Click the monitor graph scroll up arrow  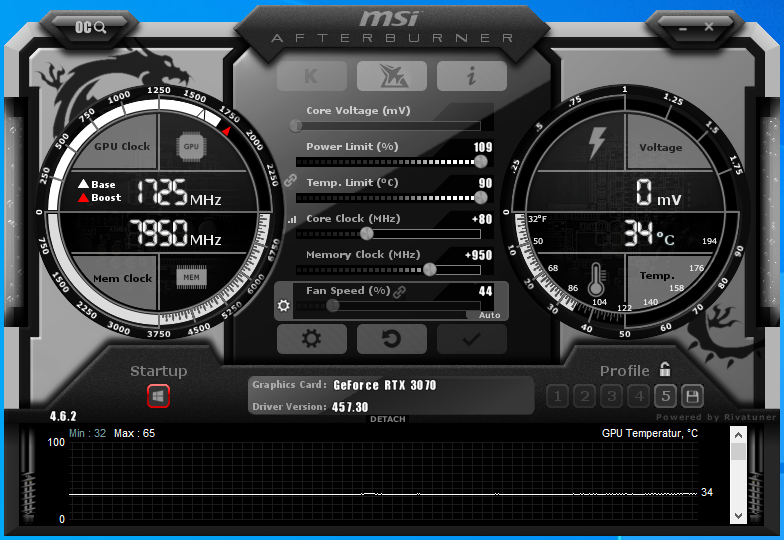[738, 435]
